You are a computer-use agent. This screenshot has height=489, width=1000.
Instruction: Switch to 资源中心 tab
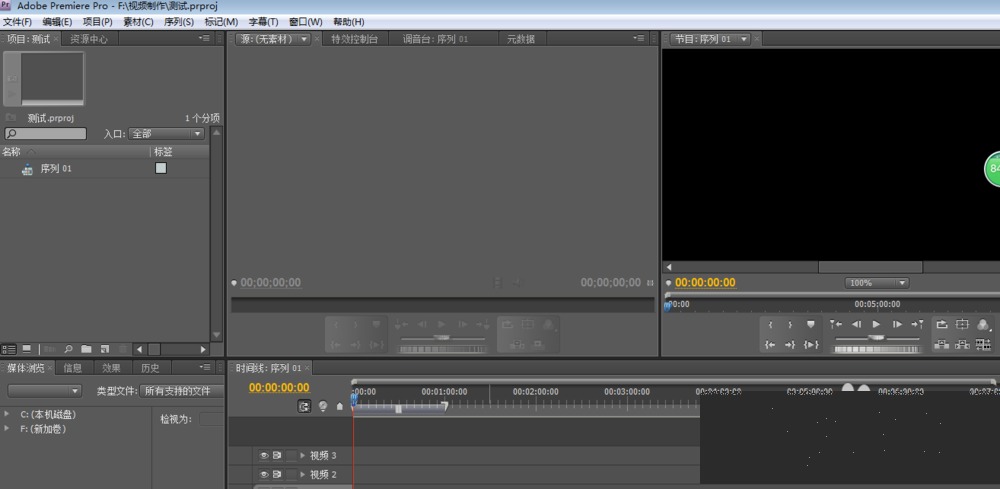click(x=89, y=39)
